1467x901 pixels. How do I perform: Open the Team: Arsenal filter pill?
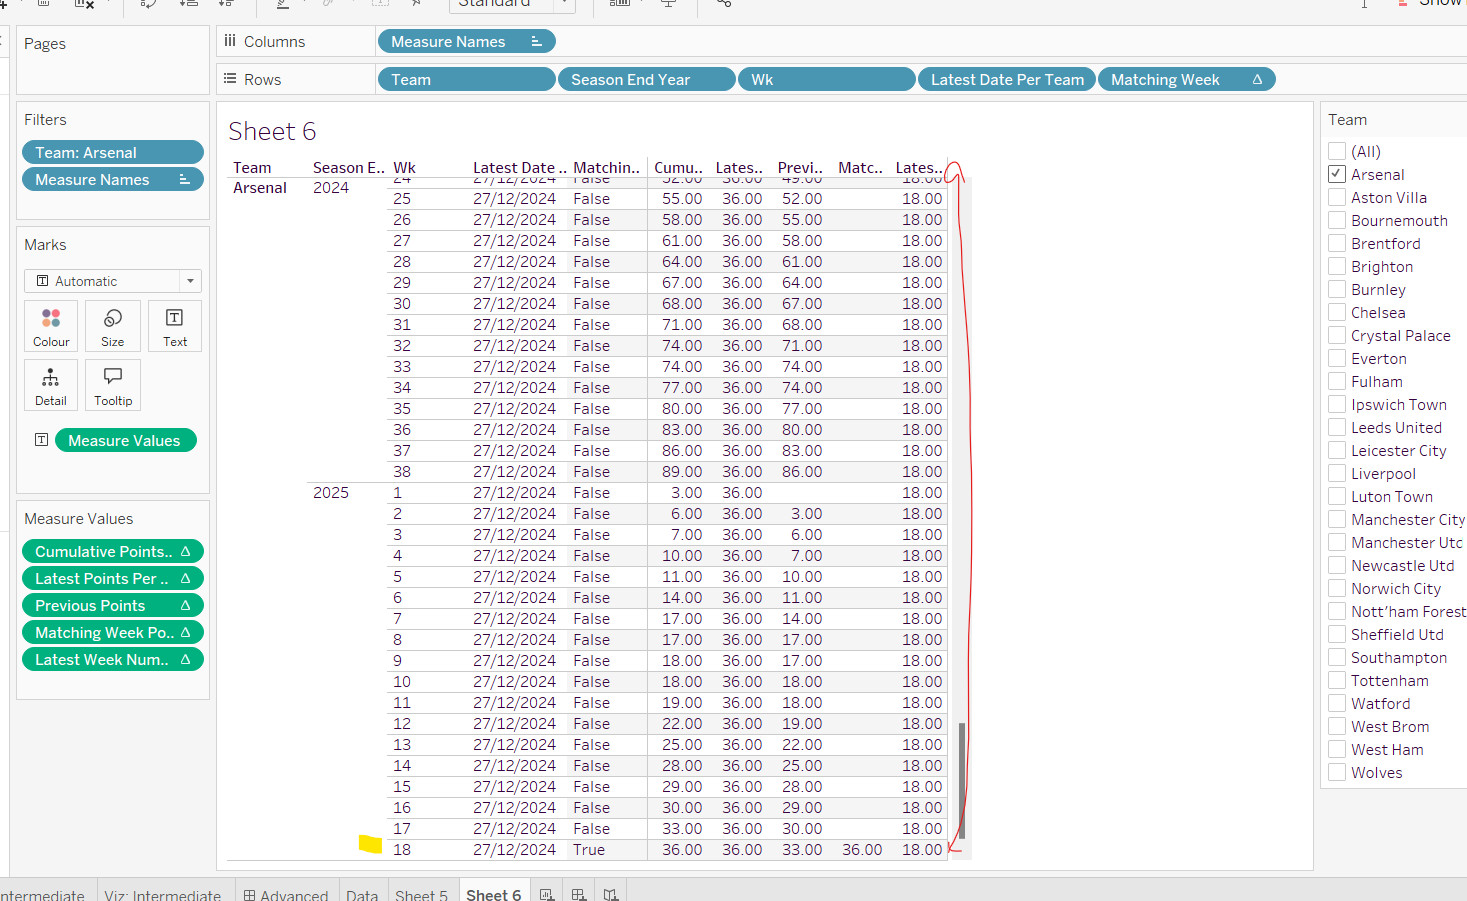coord(113,152)
